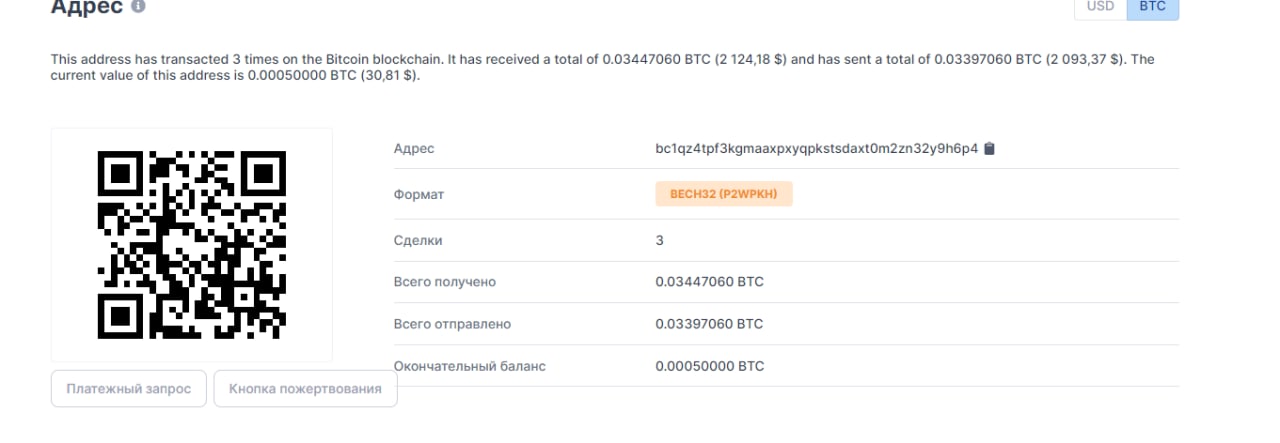Click the Всего отправлено amount 0.03397060 BTC
1280x443 pixels.
coord(710,324)
